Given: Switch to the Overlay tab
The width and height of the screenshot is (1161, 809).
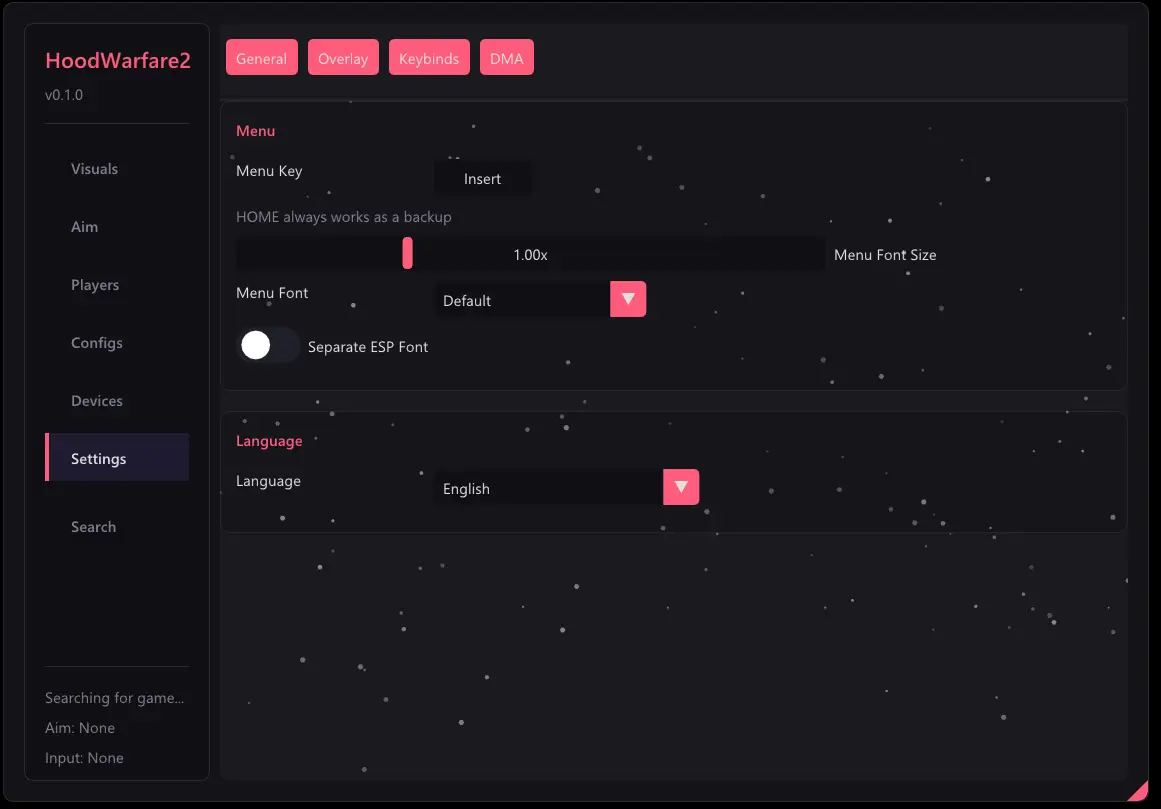Looking at the screenshot, I should (343, 58).
